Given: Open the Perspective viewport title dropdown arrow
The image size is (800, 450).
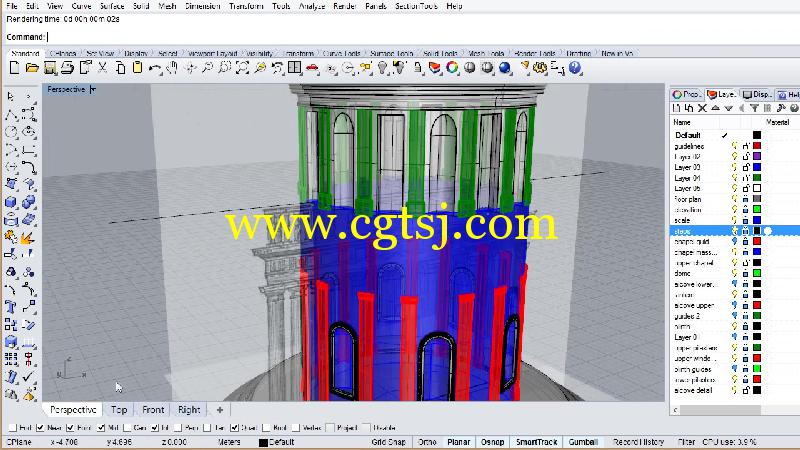Looking at the screenshot, I should tap(93, 89).
